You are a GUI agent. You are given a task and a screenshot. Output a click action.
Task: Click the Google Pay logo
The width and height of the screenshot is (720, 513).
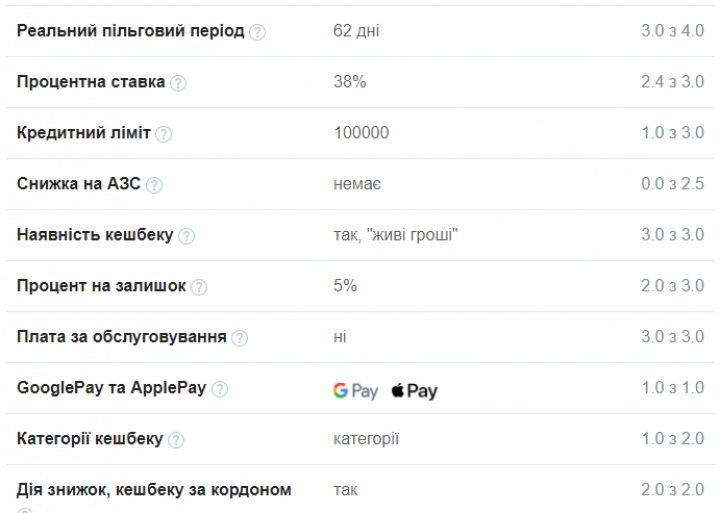click(x=355, y=390)
